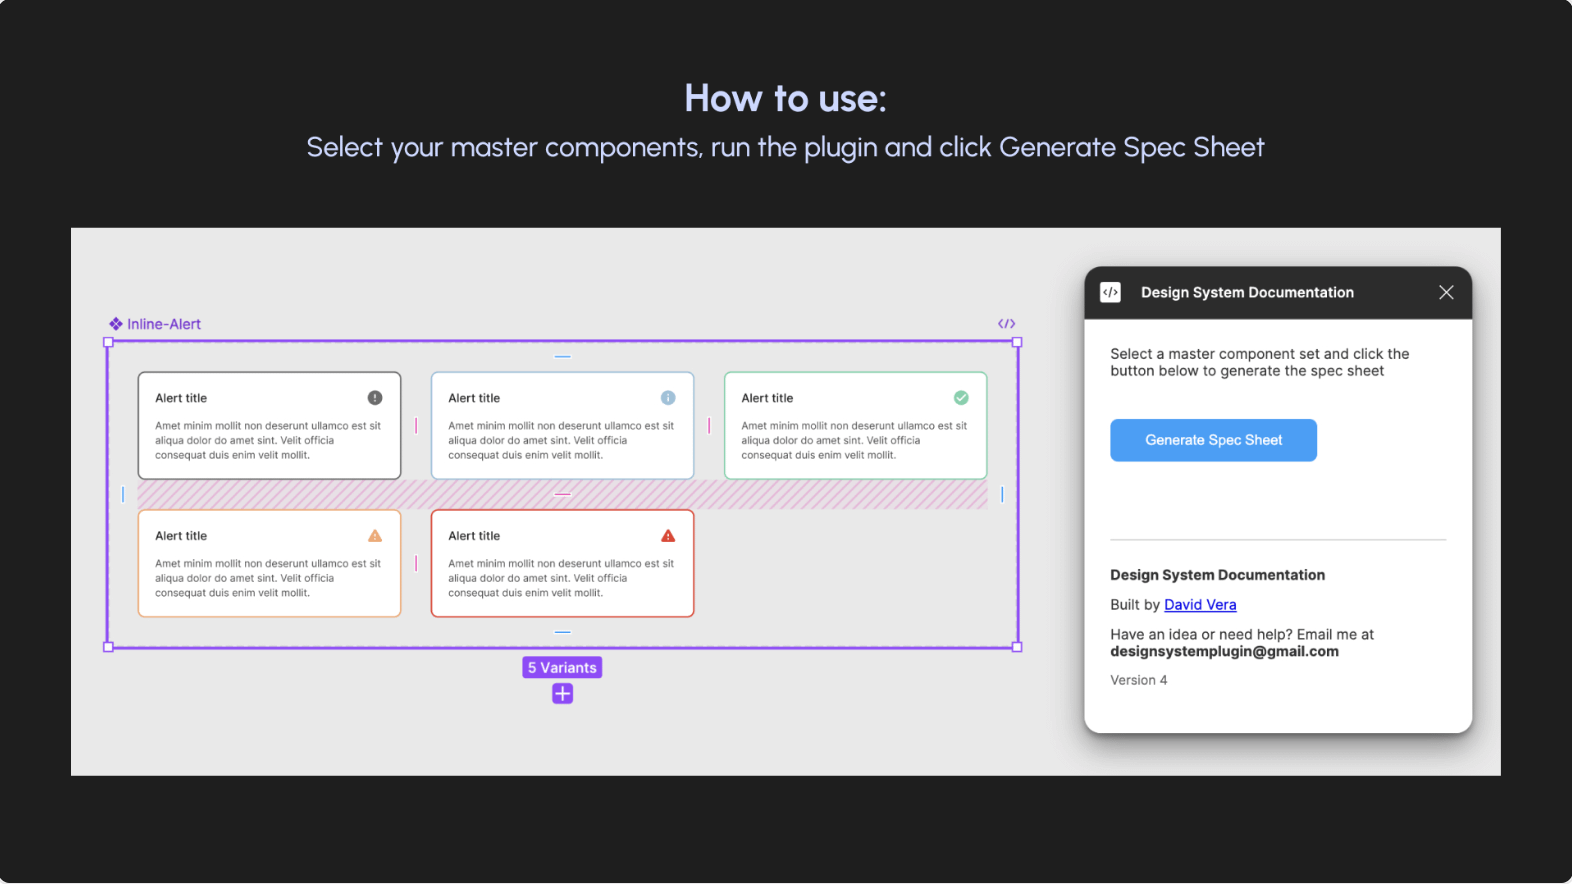
Task: Close the Design System Documentation plugin
Action: point(1446,292)
